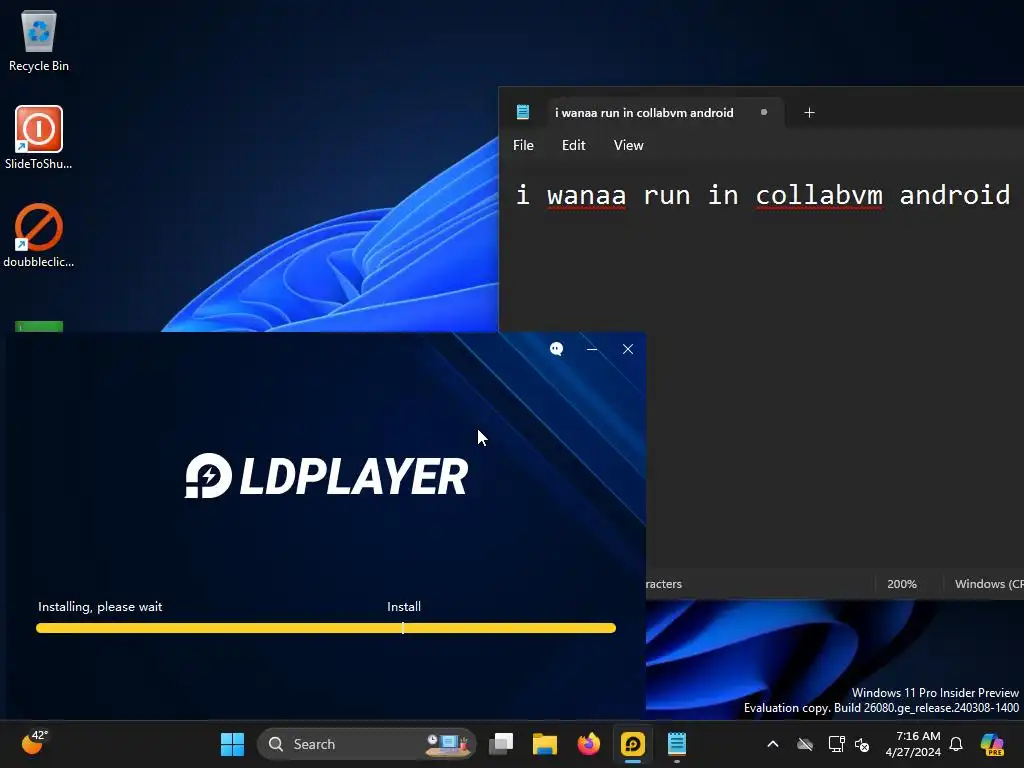Click the Windows line-ending entry in Notepad status bar
The height and width of the screenshot is (768, 1024).
[x=989, y=584]
